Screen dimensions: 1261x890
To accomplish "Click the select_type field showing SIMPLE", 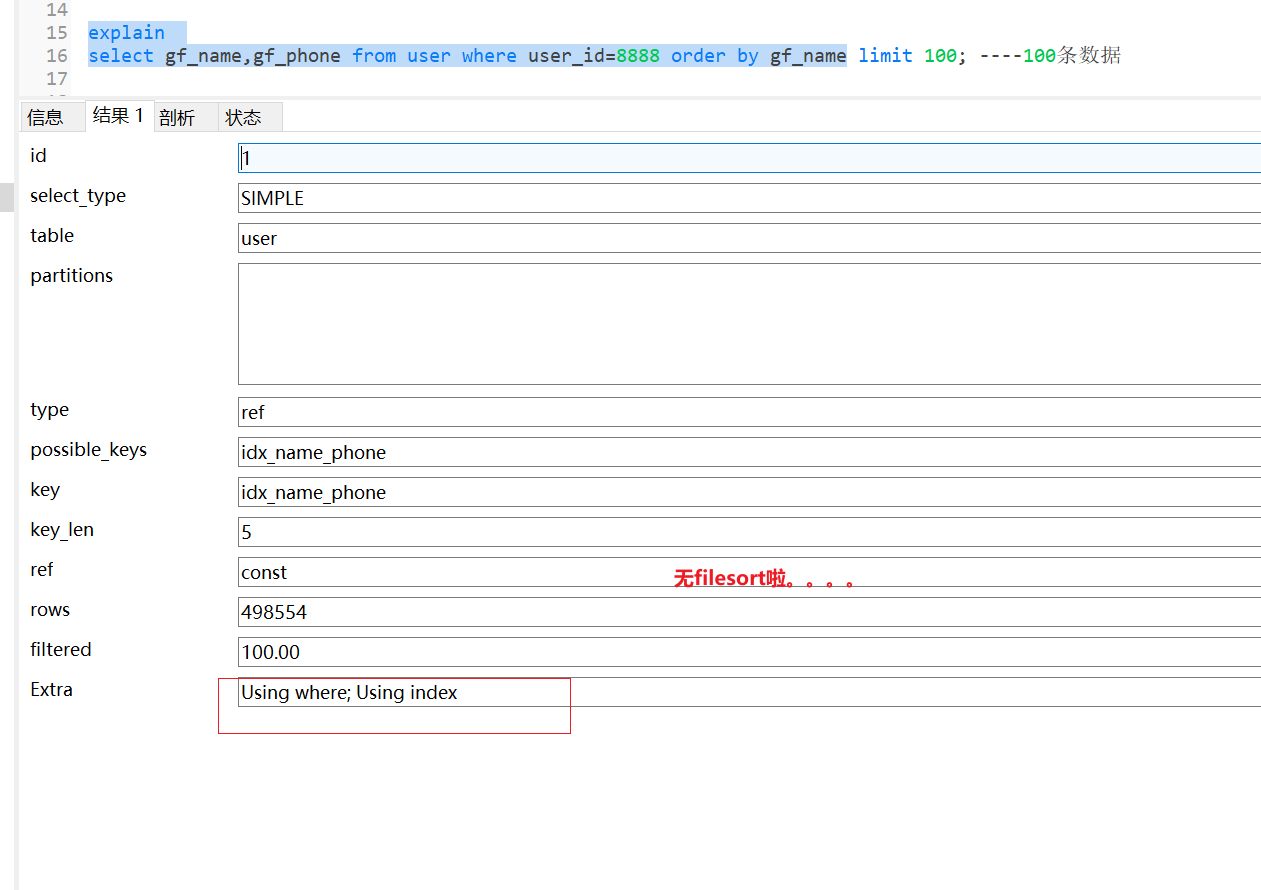I will pos(749,198).
